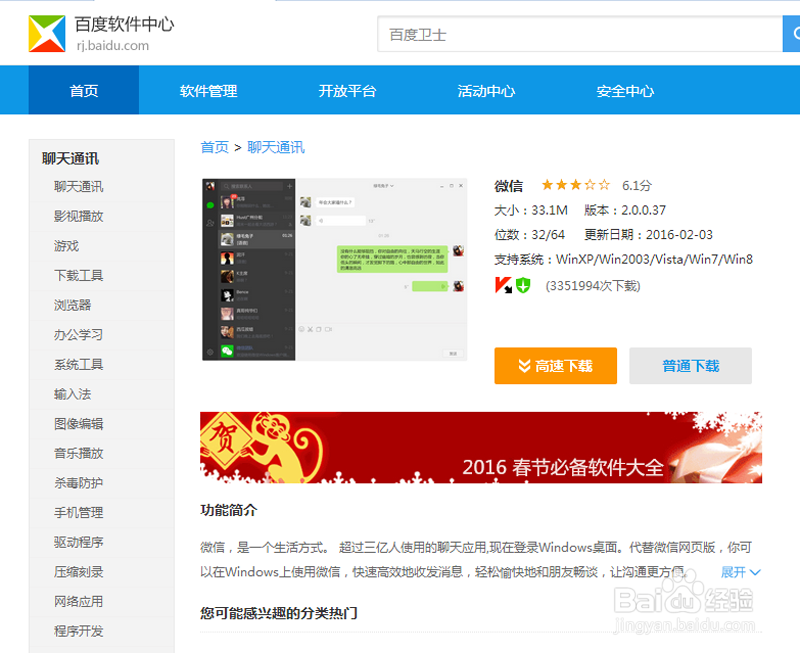Click the 微信 software title
Viewport: 800px width, 653px height.
coord(508,186)
